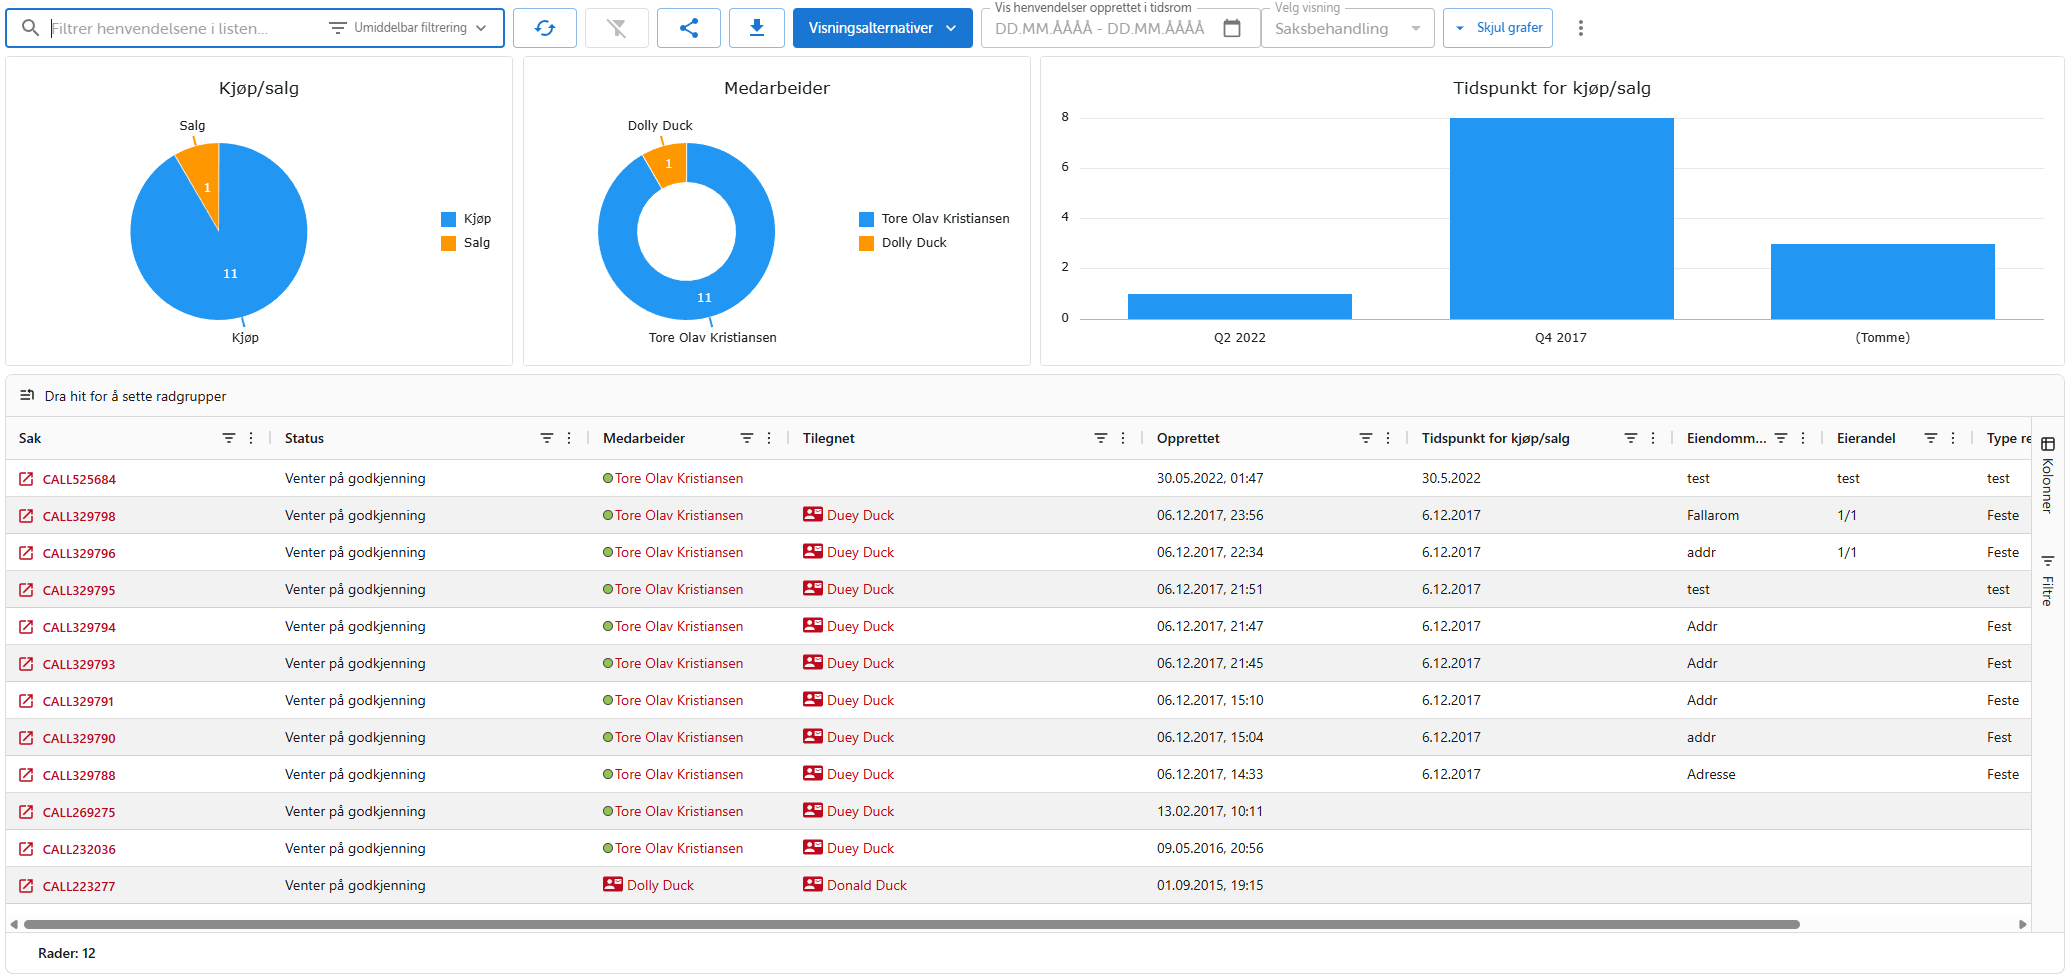Click the download export icon button

point(756,28)
